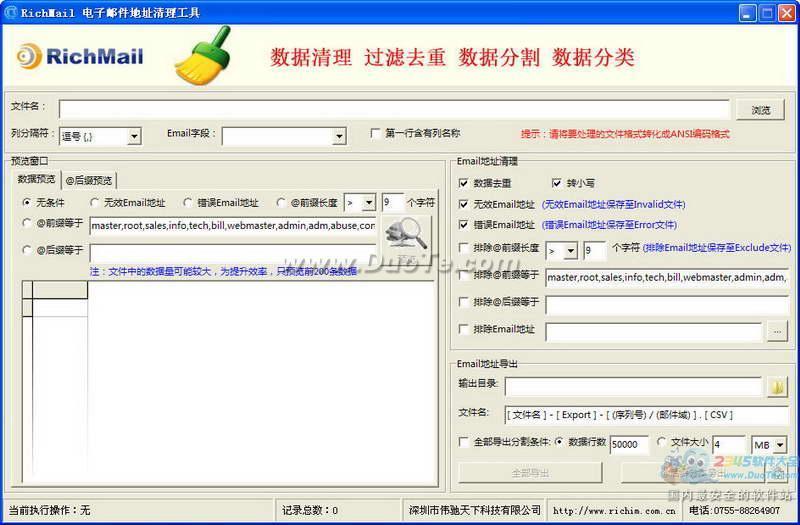The image size is (800, 525).
Task: Click the 文件名 path input field at top
Action: tap(394, 109)
